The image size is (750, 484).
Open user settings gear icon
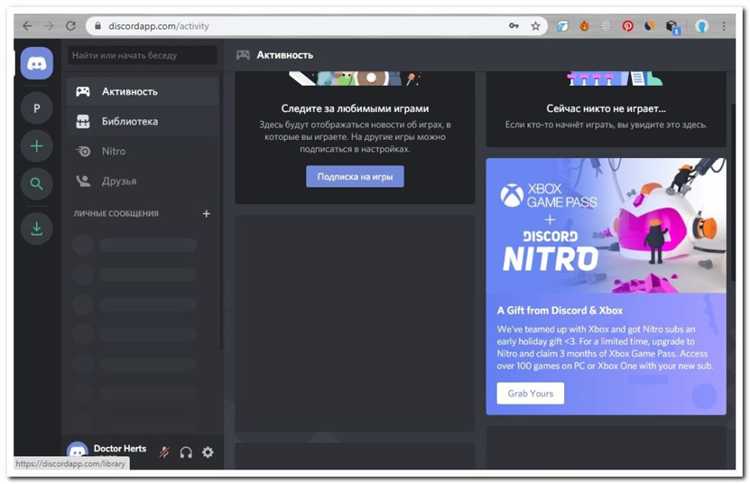coord(208,452)
